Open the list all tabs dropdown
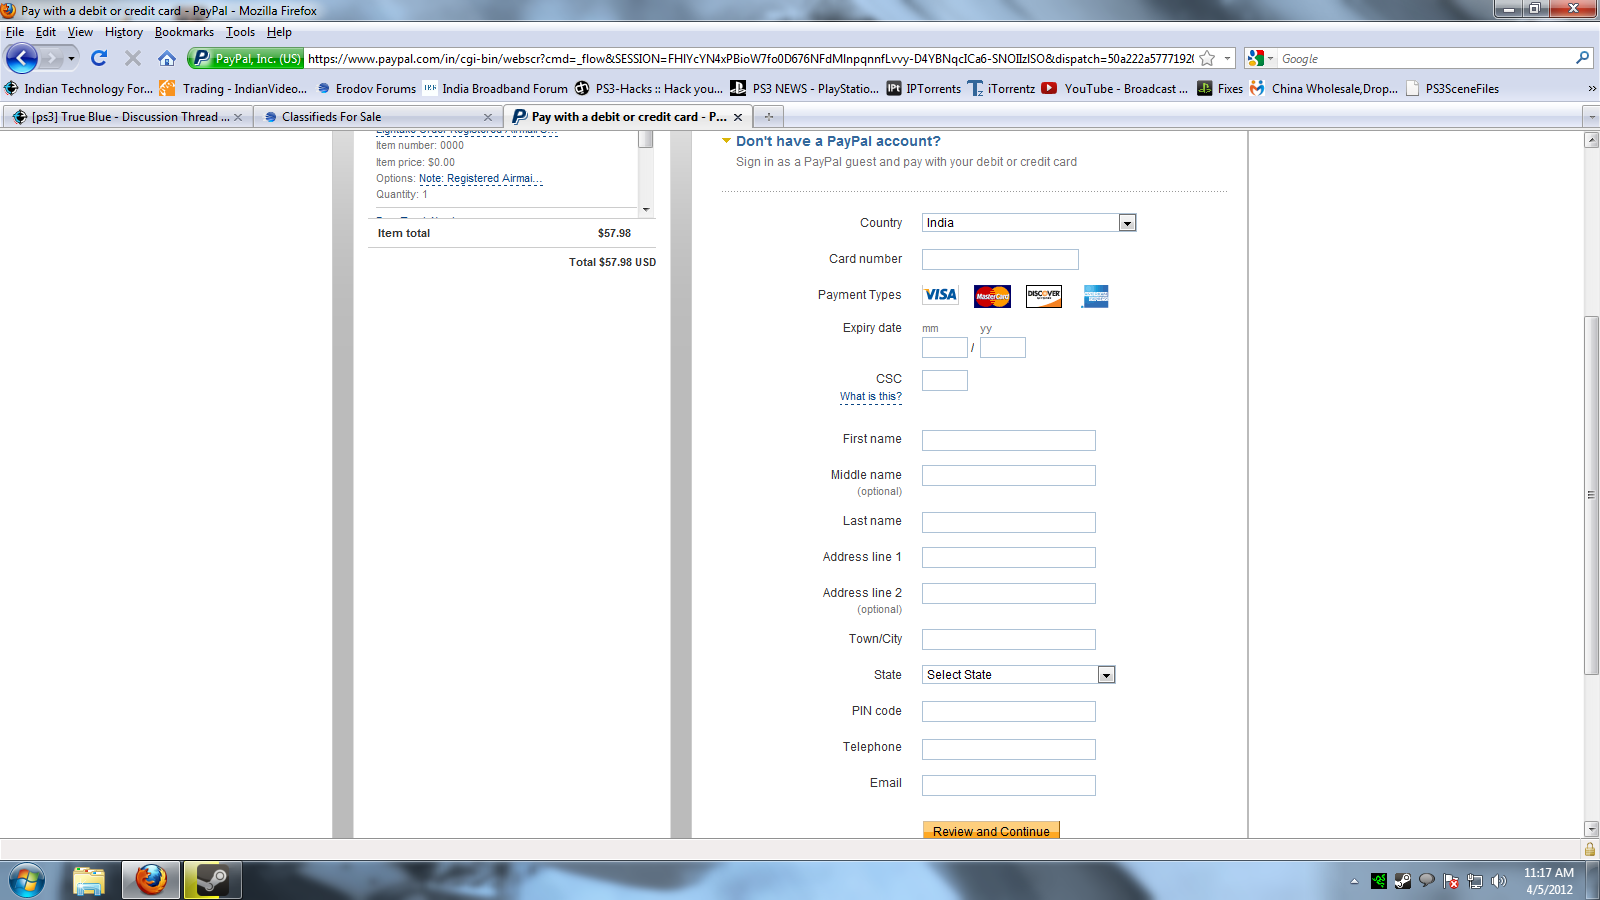This screenshot has height=900, width=1600. [1591, 117]
